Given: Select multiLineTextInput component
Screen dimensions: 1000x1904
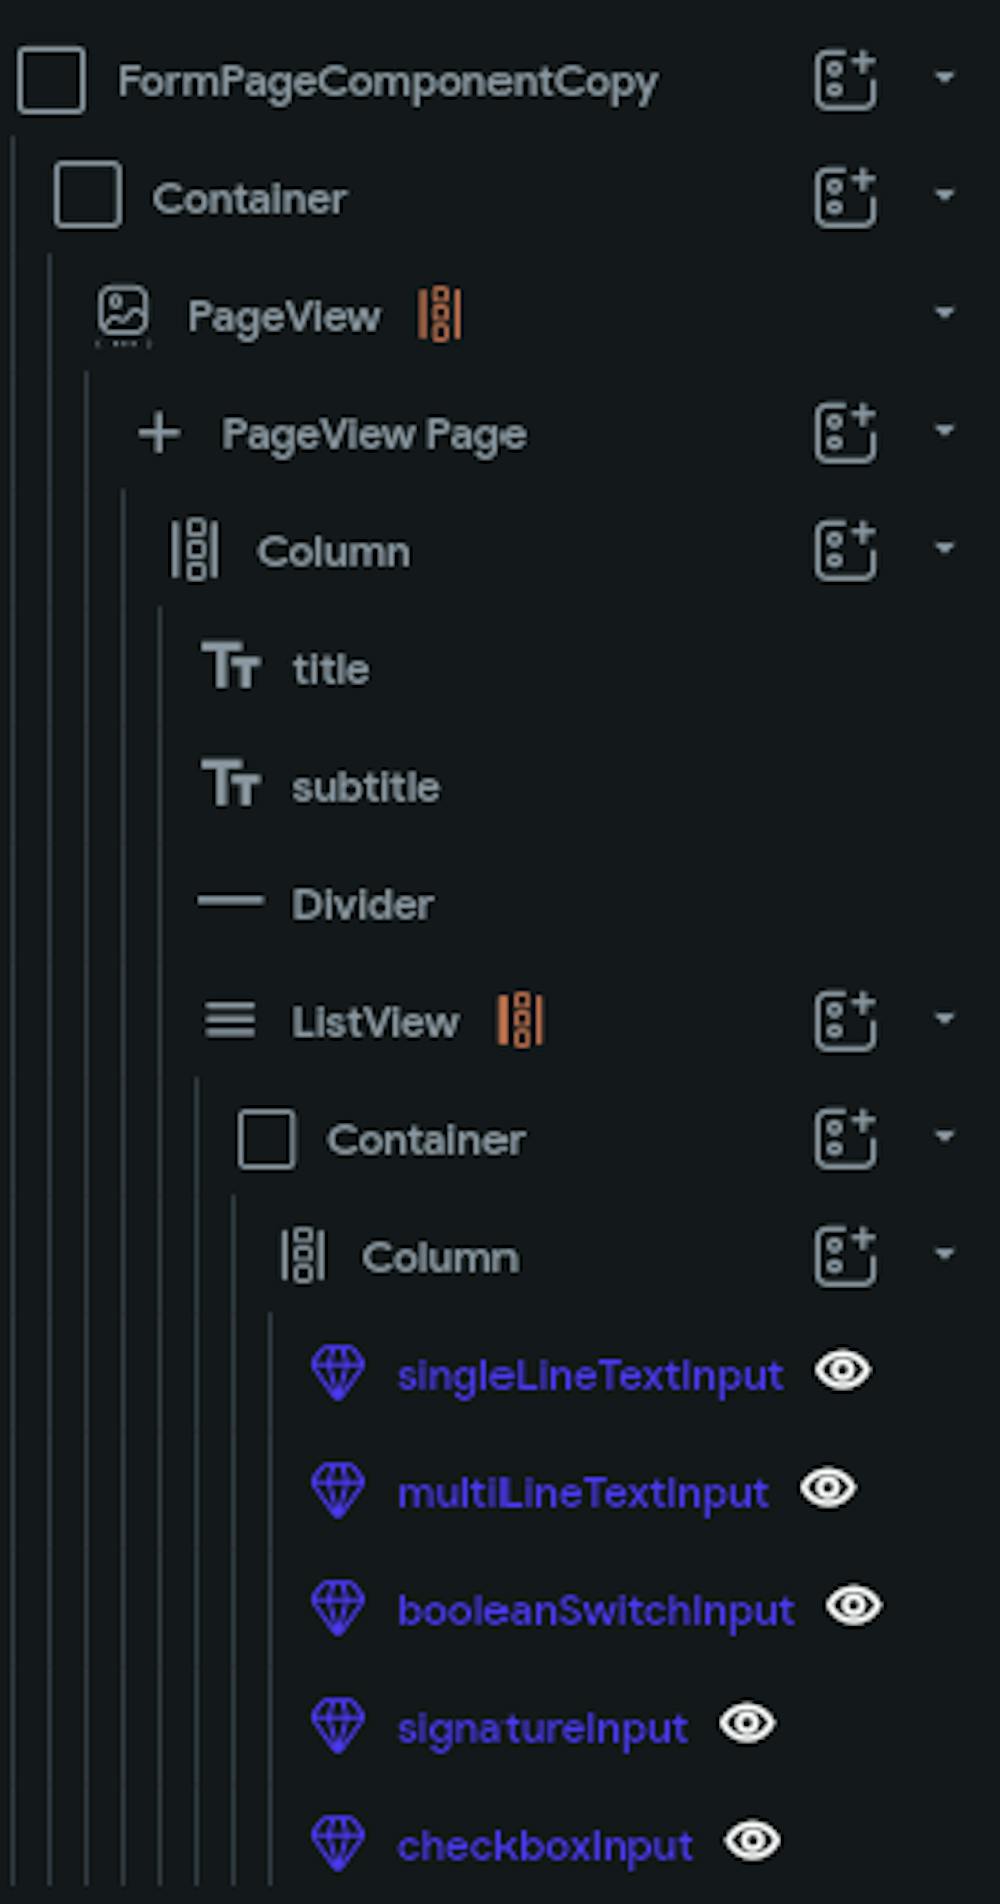Looking at the screenshot, I should (582, 1493).
